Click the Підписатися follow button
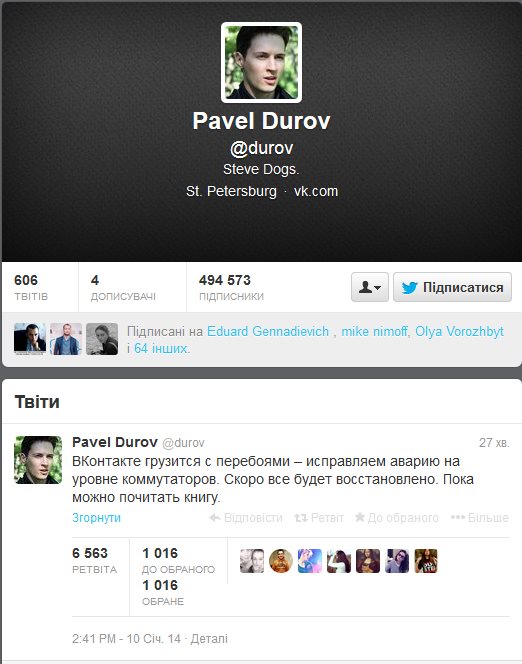522x664 pixels. click(452, 287)
